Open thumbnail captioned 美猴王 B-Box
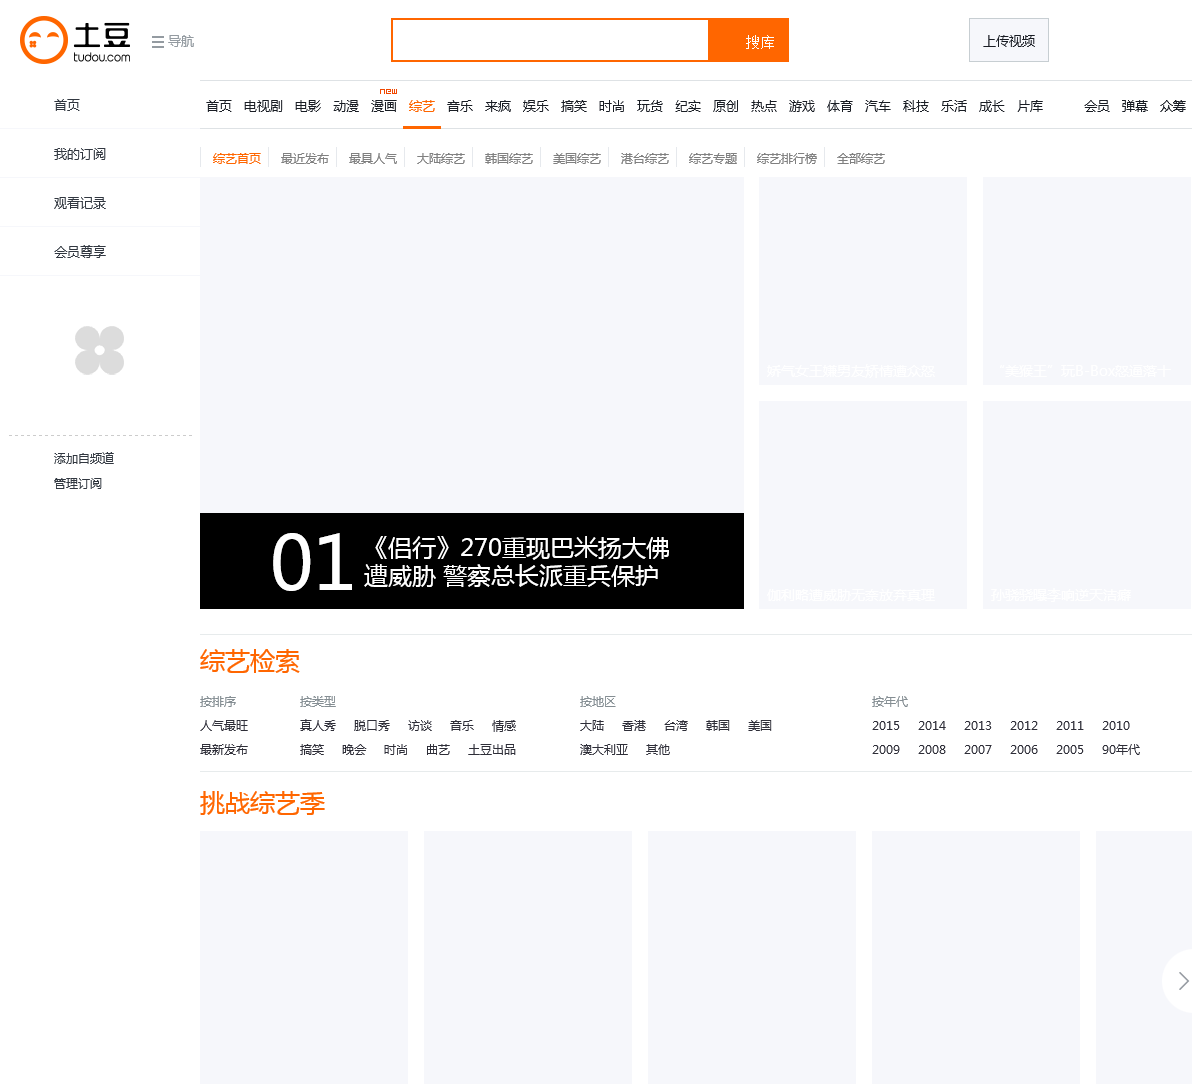The image size is (1192, 1084). pos(1087,281)
